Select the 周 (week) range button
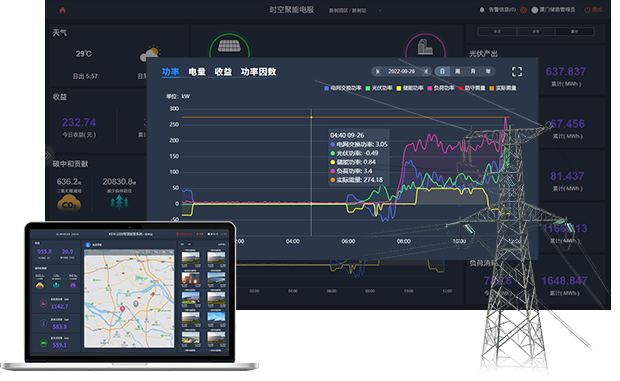This screenshot has height=381, width=620. [457, 72]
